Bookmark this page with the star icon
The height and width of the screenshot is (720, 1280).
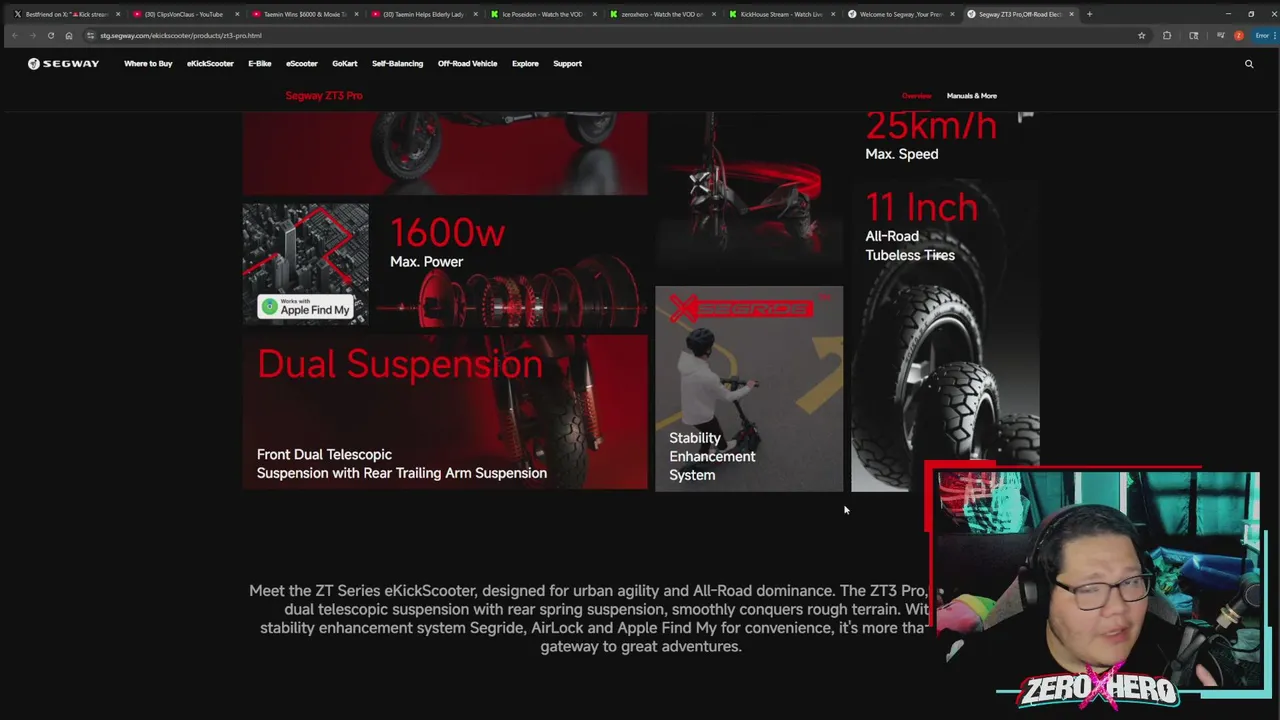[1142, 35]
